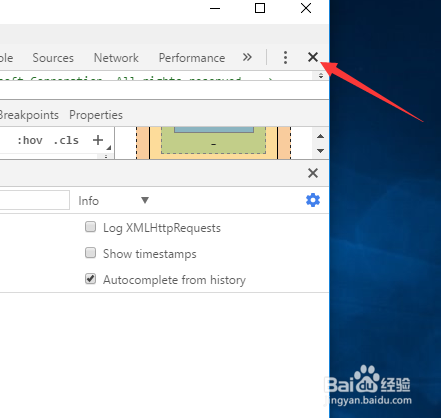Uncheck Autocomplete from history
The height and width of the screenshot is (418, 441).
click(x=90, y=279)
